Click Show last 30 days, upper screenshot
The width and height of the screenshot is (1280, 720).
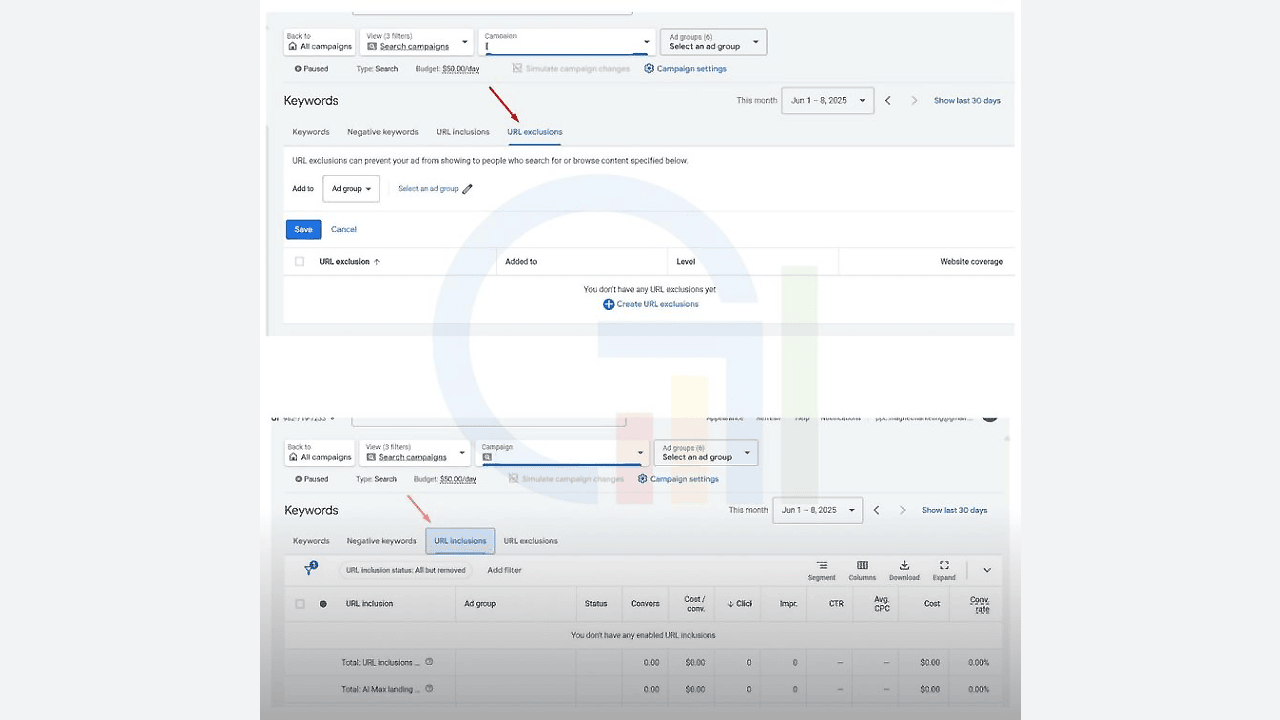click(967, 101)
